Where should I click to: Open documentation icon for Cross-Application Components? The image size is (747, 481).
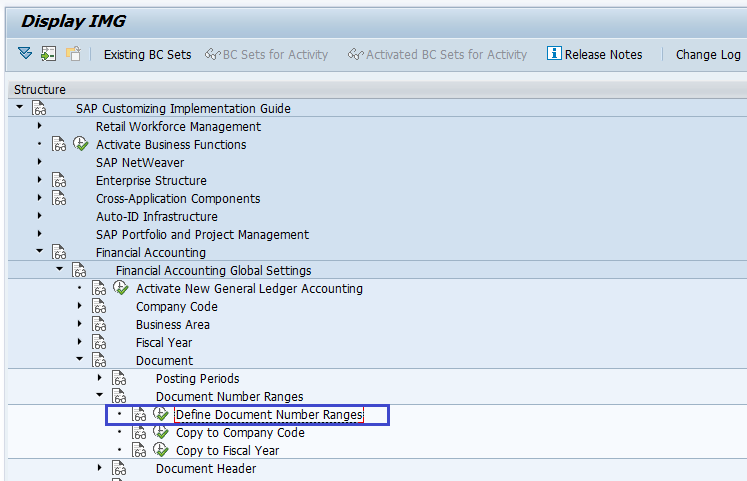[59, 198]
